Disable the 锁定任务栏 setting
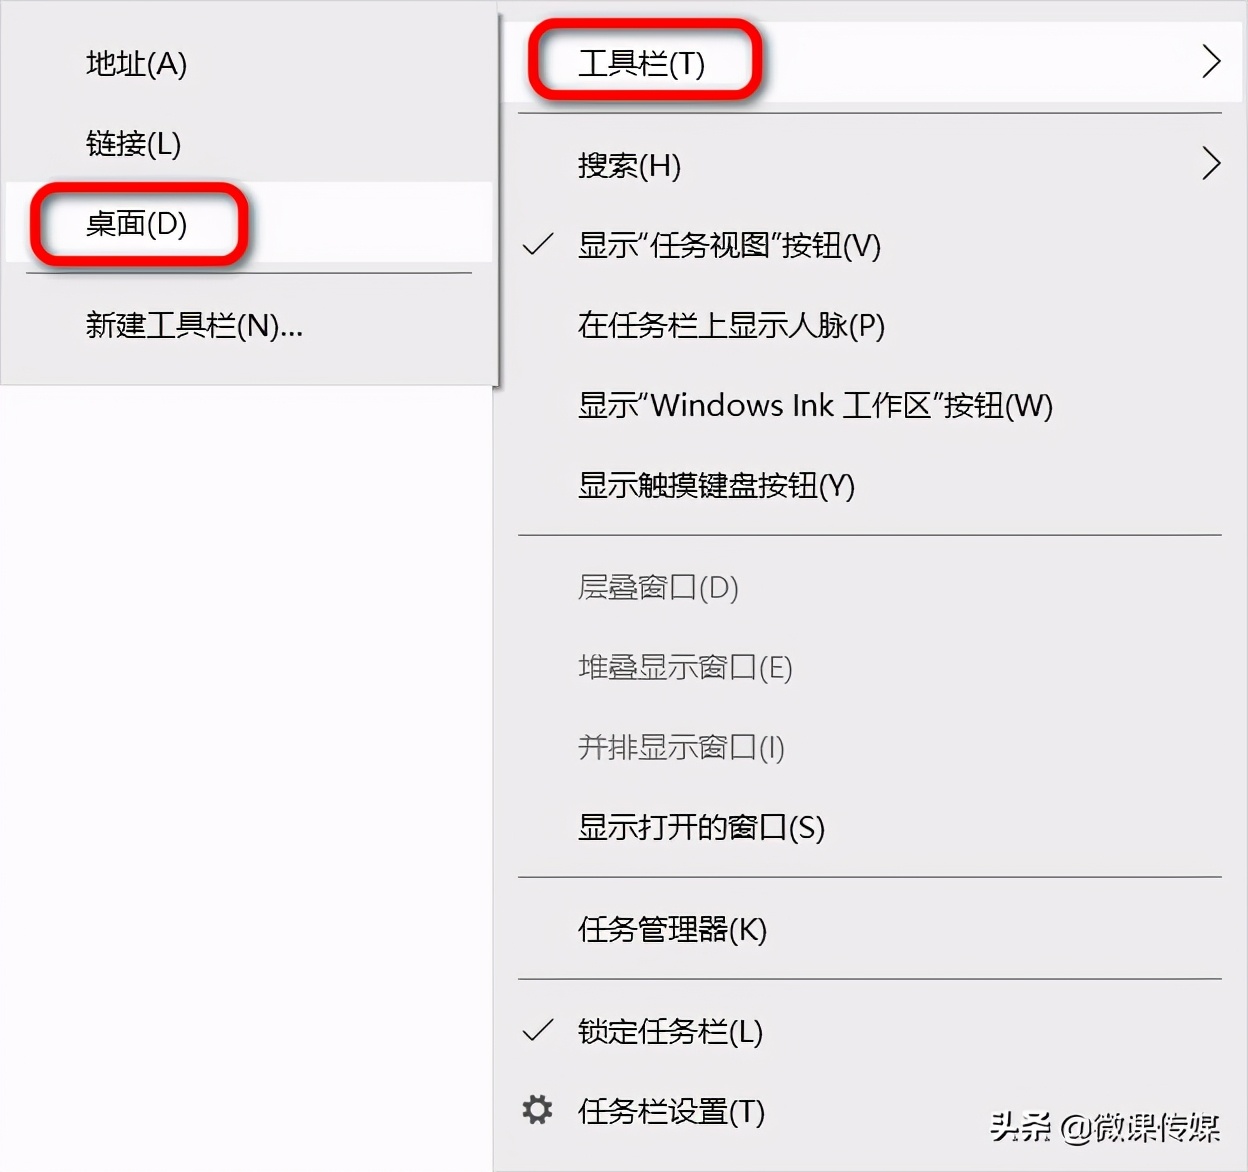The height and width of the screenshot is (1172, 1248). pyautogui.click(x=668, y=1031)
